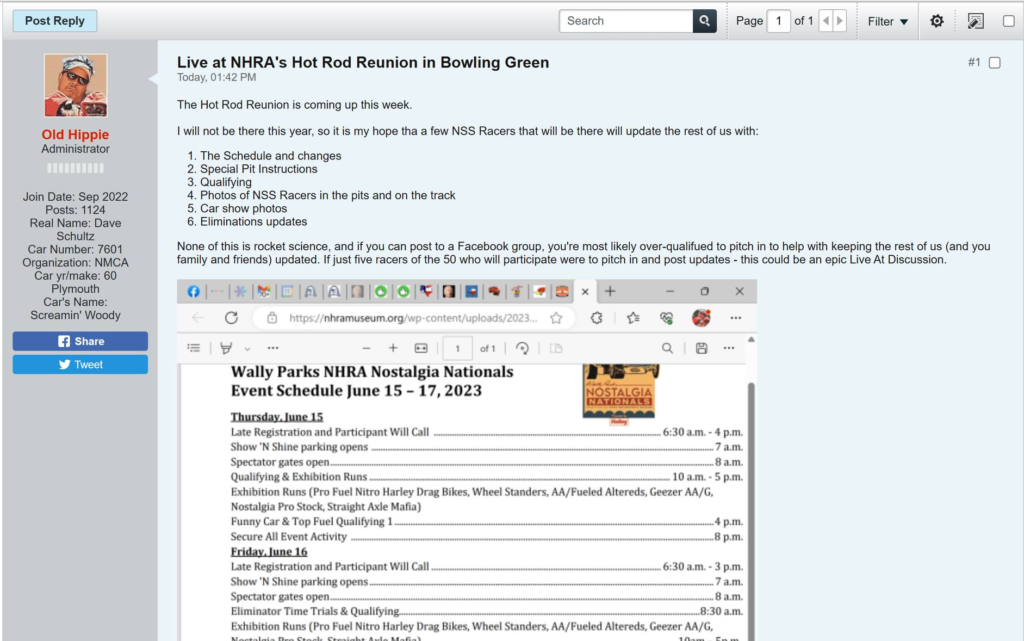This screenshot has width=1024, height=641.
Task: Click the Old Hippie reputation bar
Action: 75,168
